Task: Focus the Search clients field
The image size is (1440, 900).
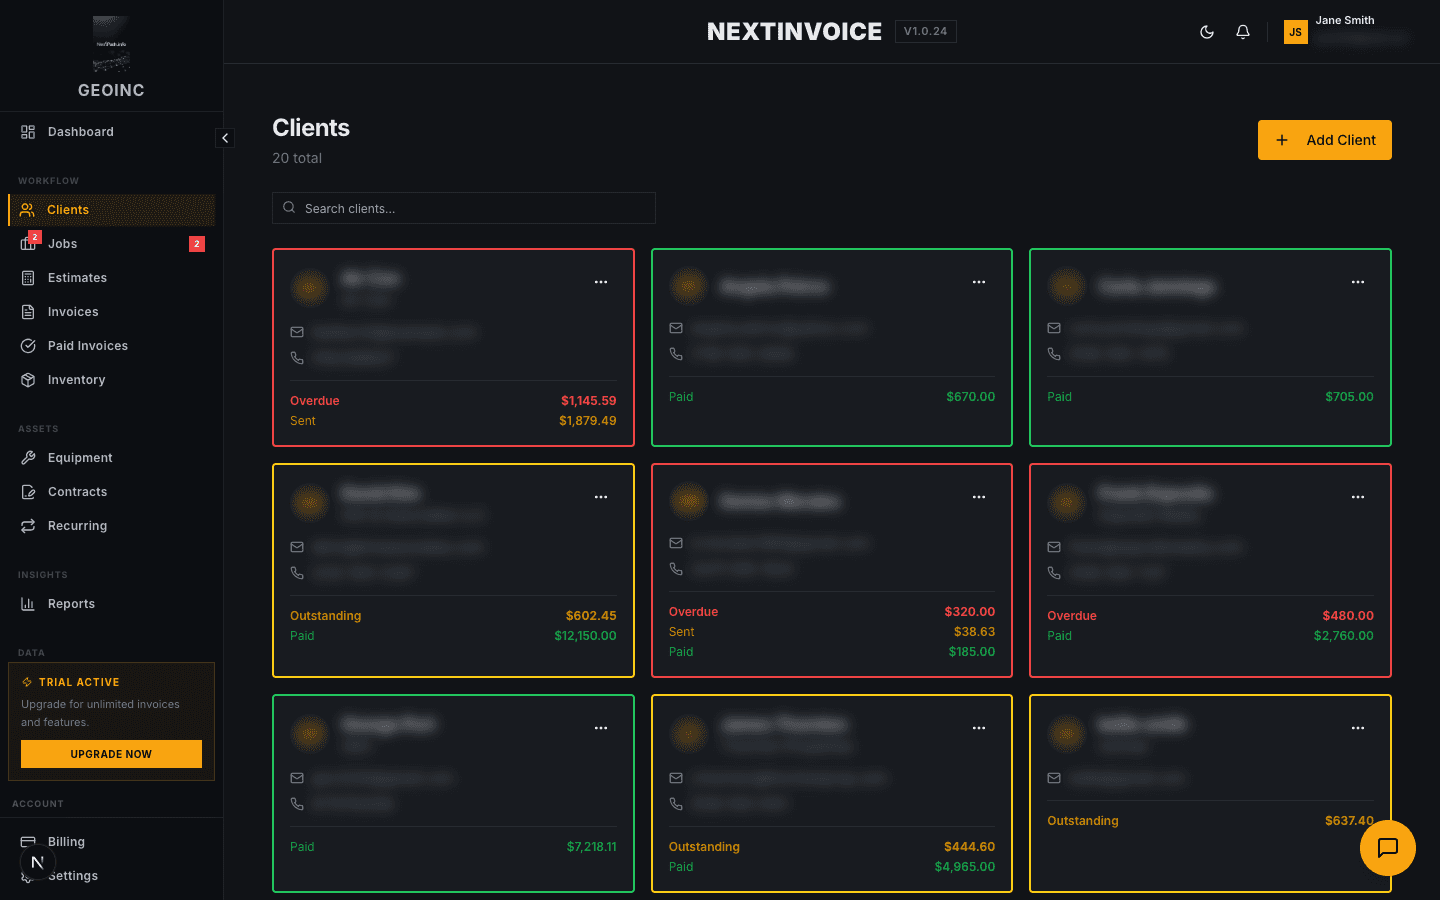Action: point(464,208)
